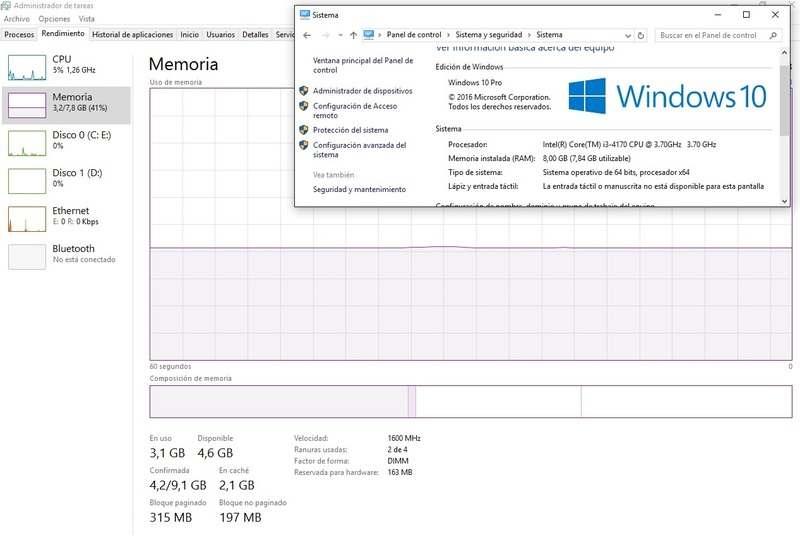Open the Opciones menu
The height and width of the screenshot is (540, 800).
click(54, 19)
